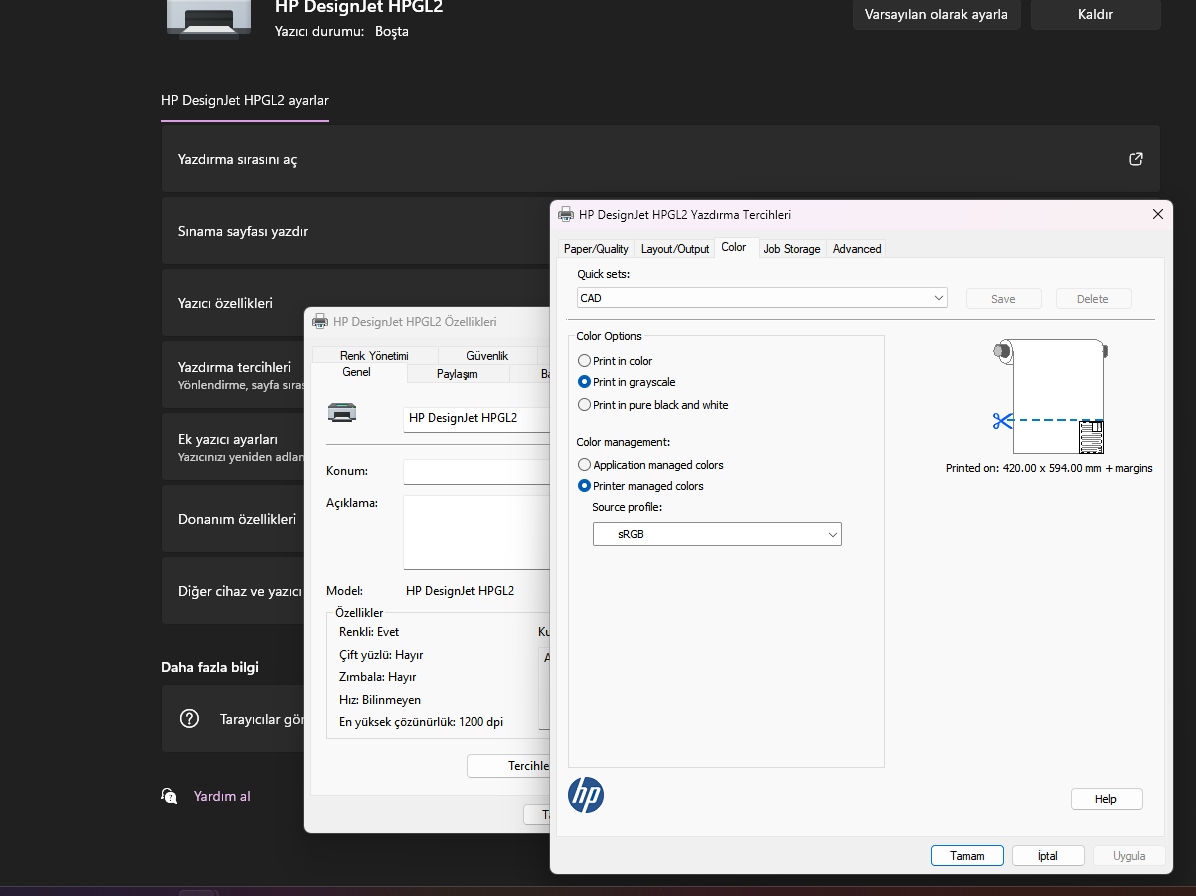
Task: Open the Job Storage tab
Action: click(x=792, y=249)
